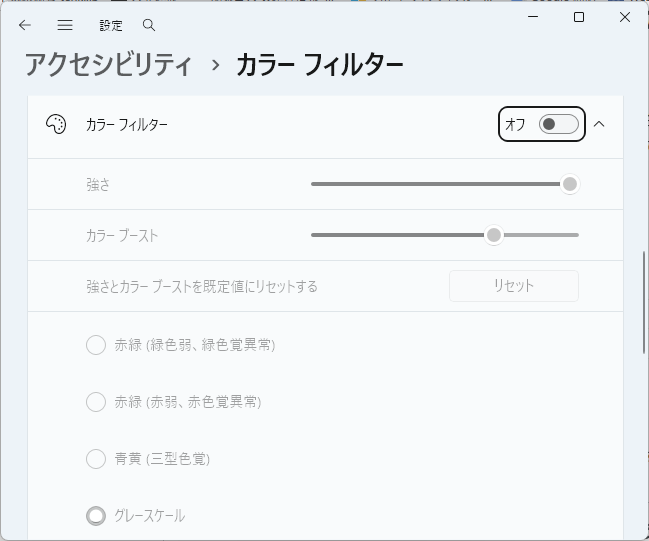This screenshot has width=649, height=541.
Task: Click the color palette icon
Action: point(56,124)
